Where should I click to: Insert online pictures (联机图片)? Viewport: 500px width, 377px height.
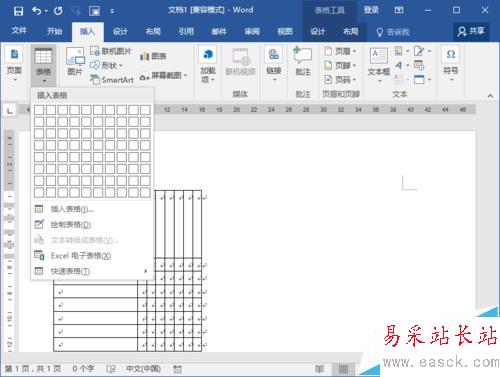[111, 51]
